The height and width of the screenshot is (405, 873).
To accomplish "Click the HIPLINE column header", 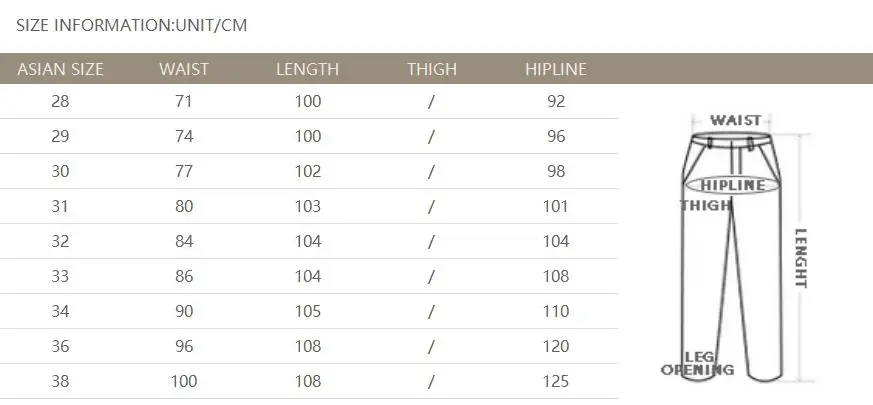I will tap(556, 69).
